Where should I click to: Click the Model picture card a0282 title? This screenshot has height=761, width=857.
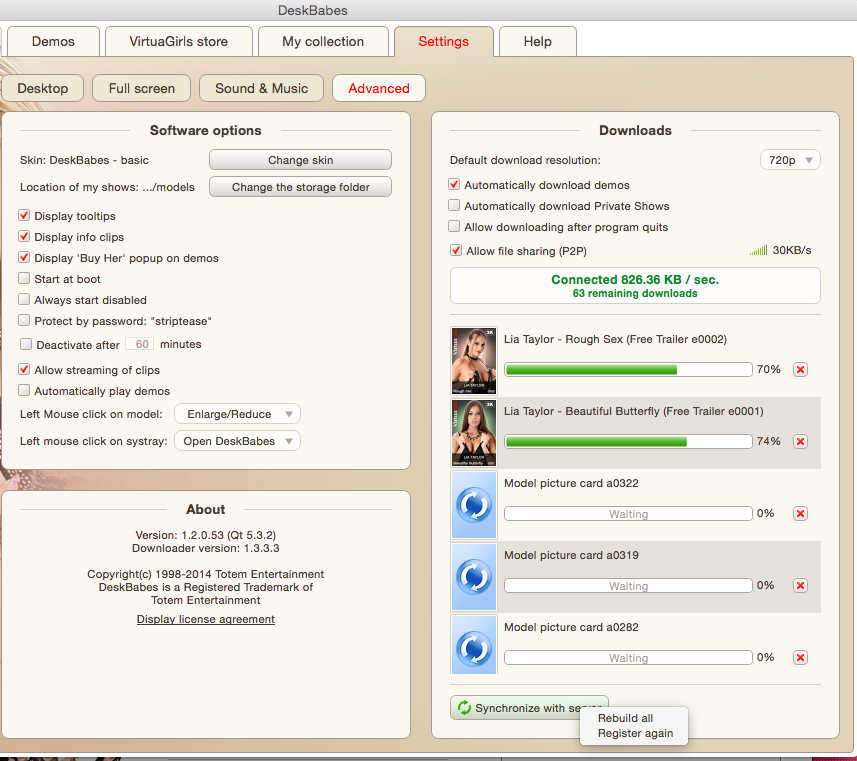click(571, 627)
